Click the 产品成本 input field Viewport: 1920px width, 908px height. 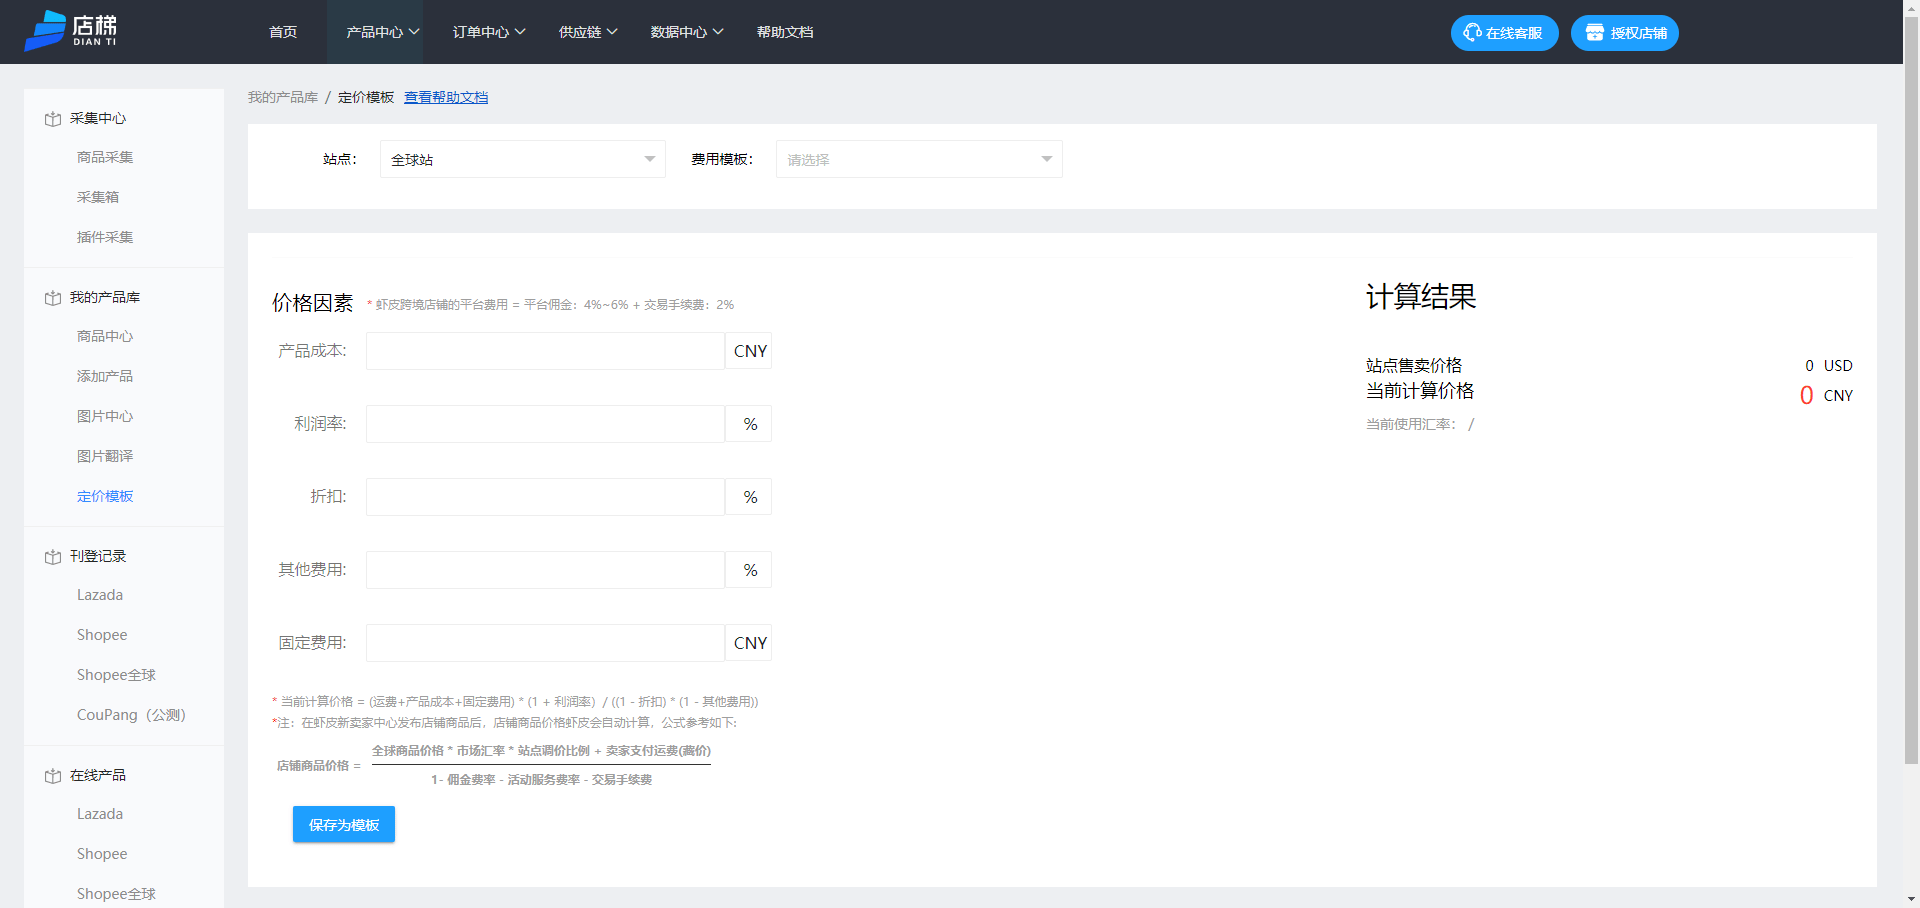click(544, 351)
